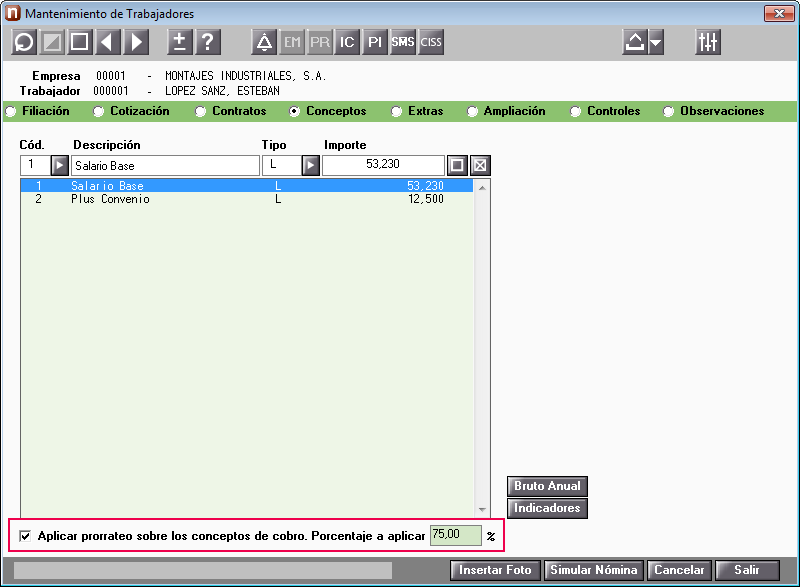This screenshot has width=800, height=587.
Task: Click the square icon beside Importe field
Action: pyautogui.click(x=457, y=165)
